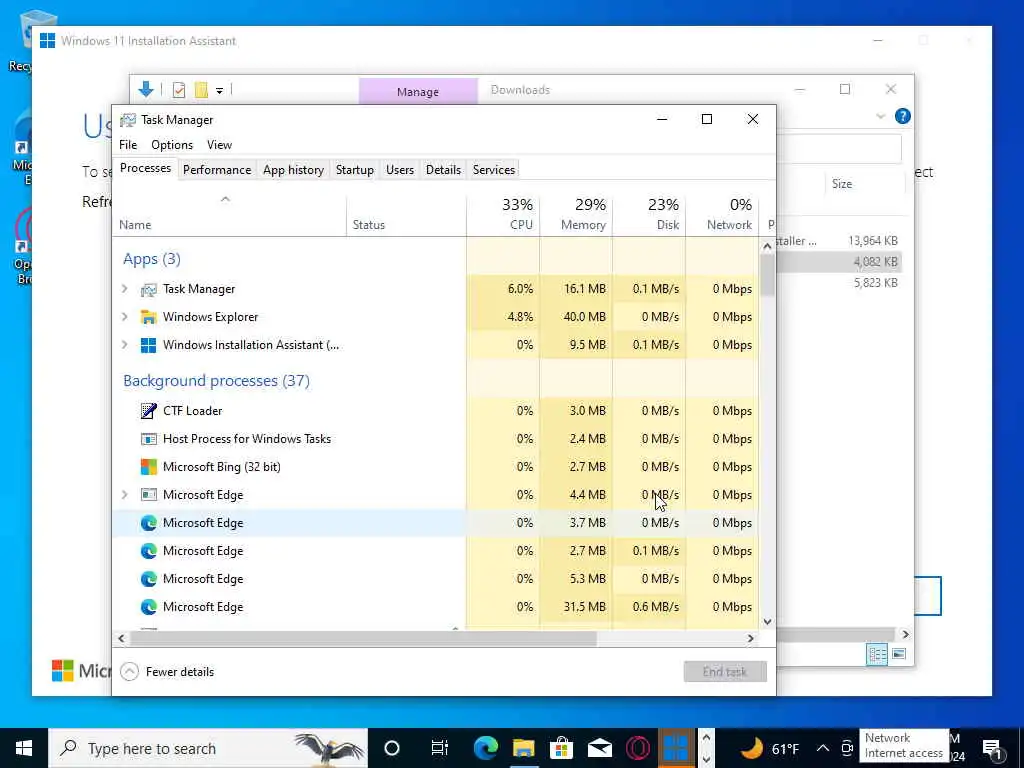
Task: Sort processes by Network column
Action: [722, 214]
